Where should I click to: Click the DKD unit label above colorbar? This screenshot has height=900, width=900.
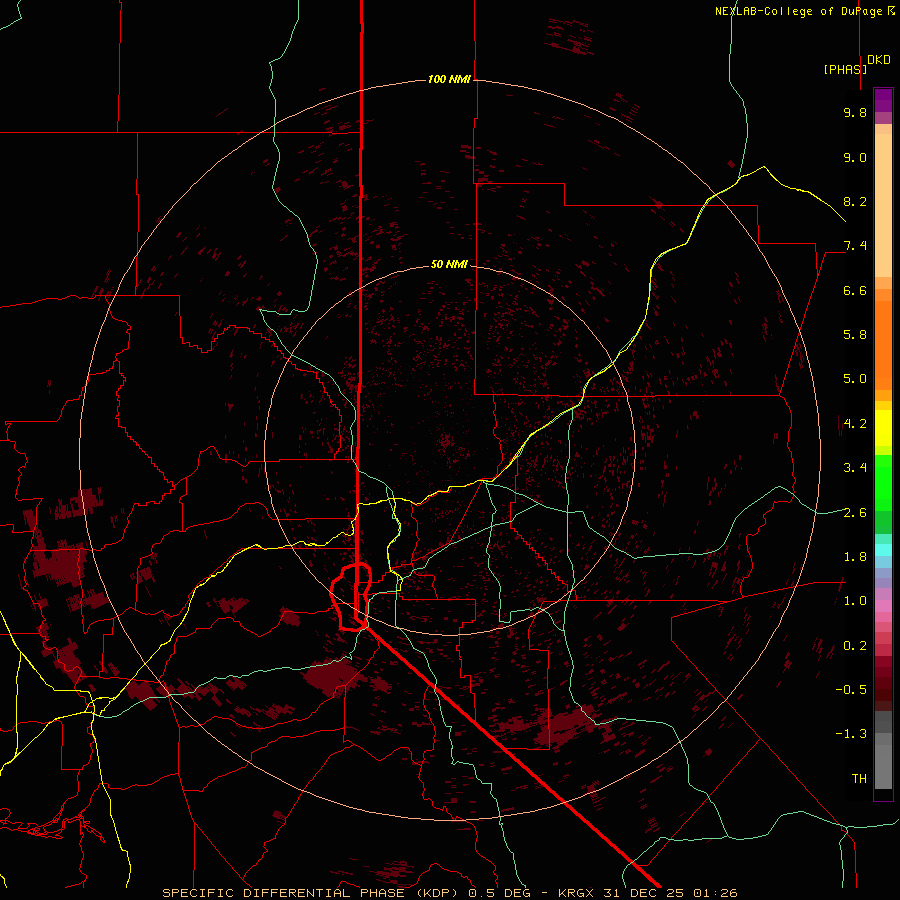(879, 60)
